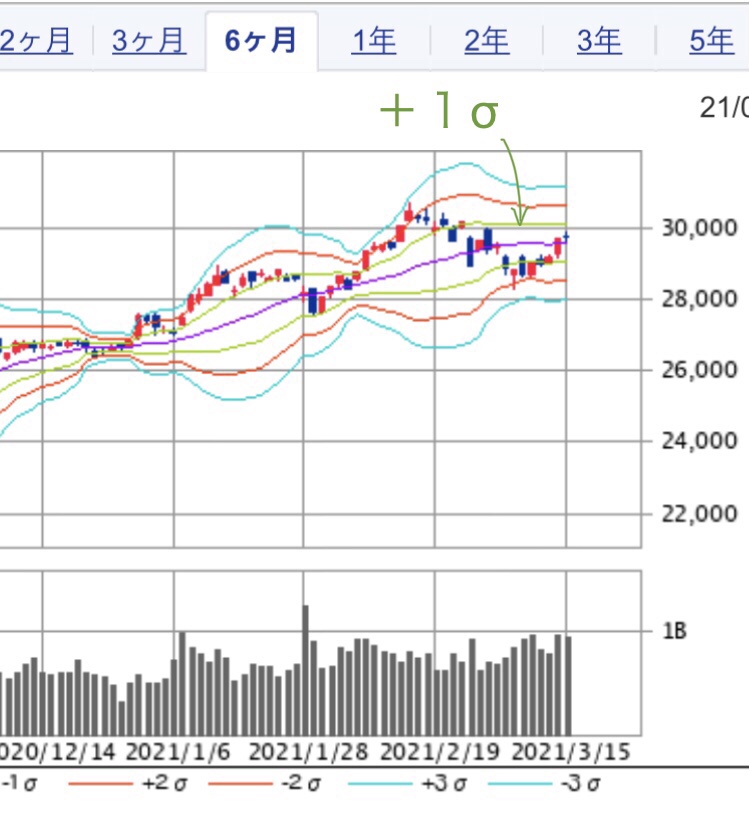Click the 22,000 price axis label

(699, 514)
